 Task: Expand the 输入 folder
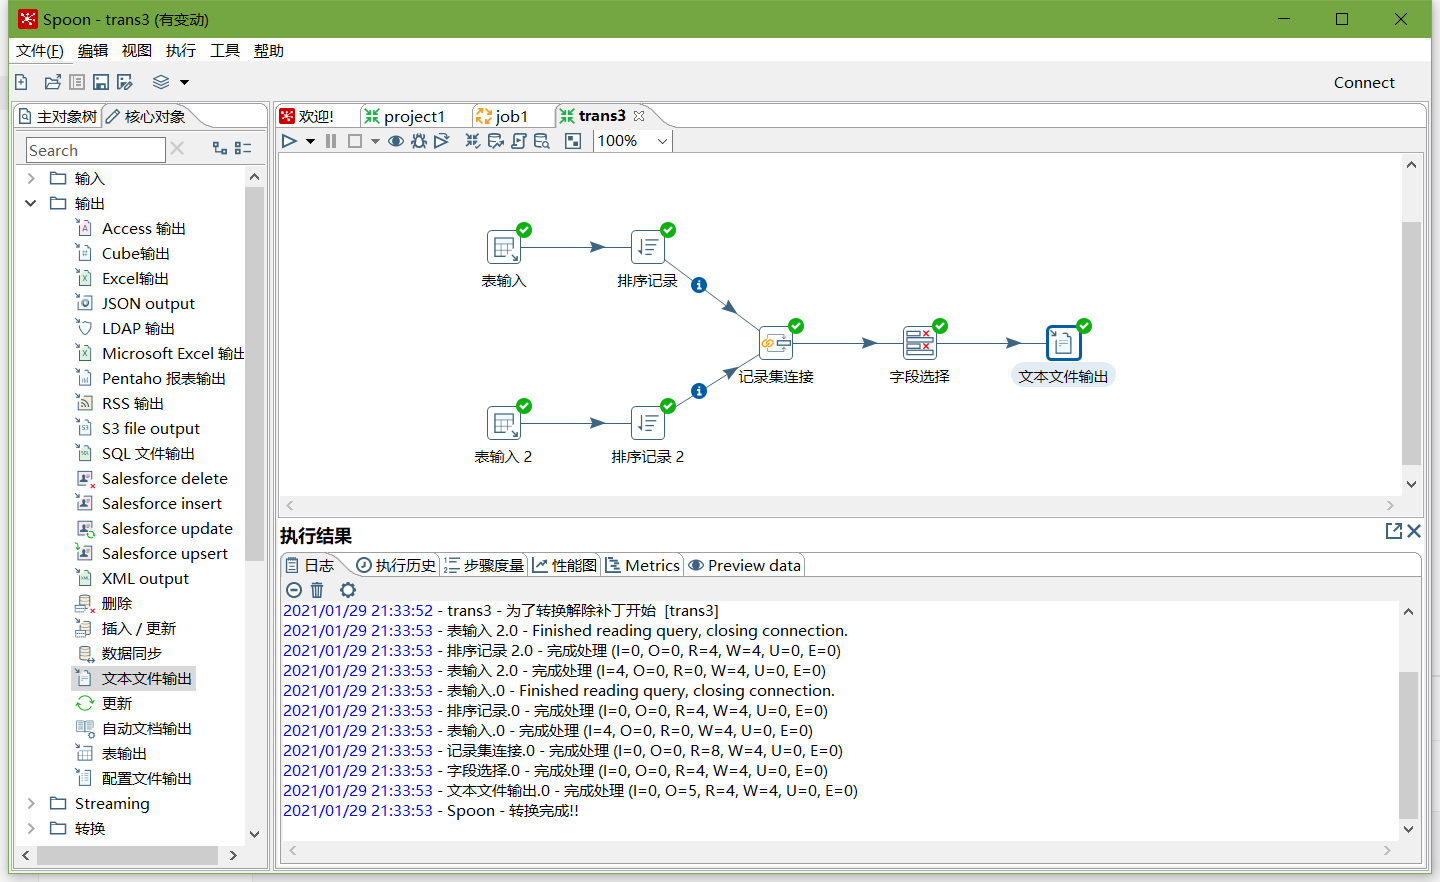tap(31, 179)
